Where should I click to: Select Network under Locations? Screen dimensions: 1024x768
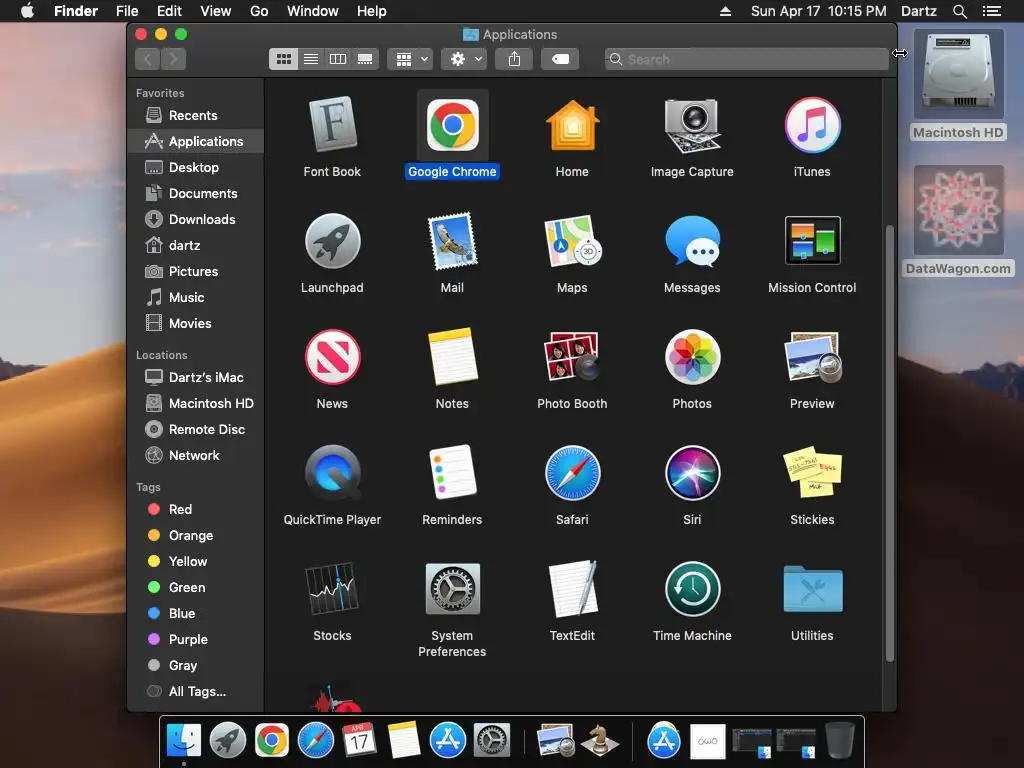pos(196,456)
